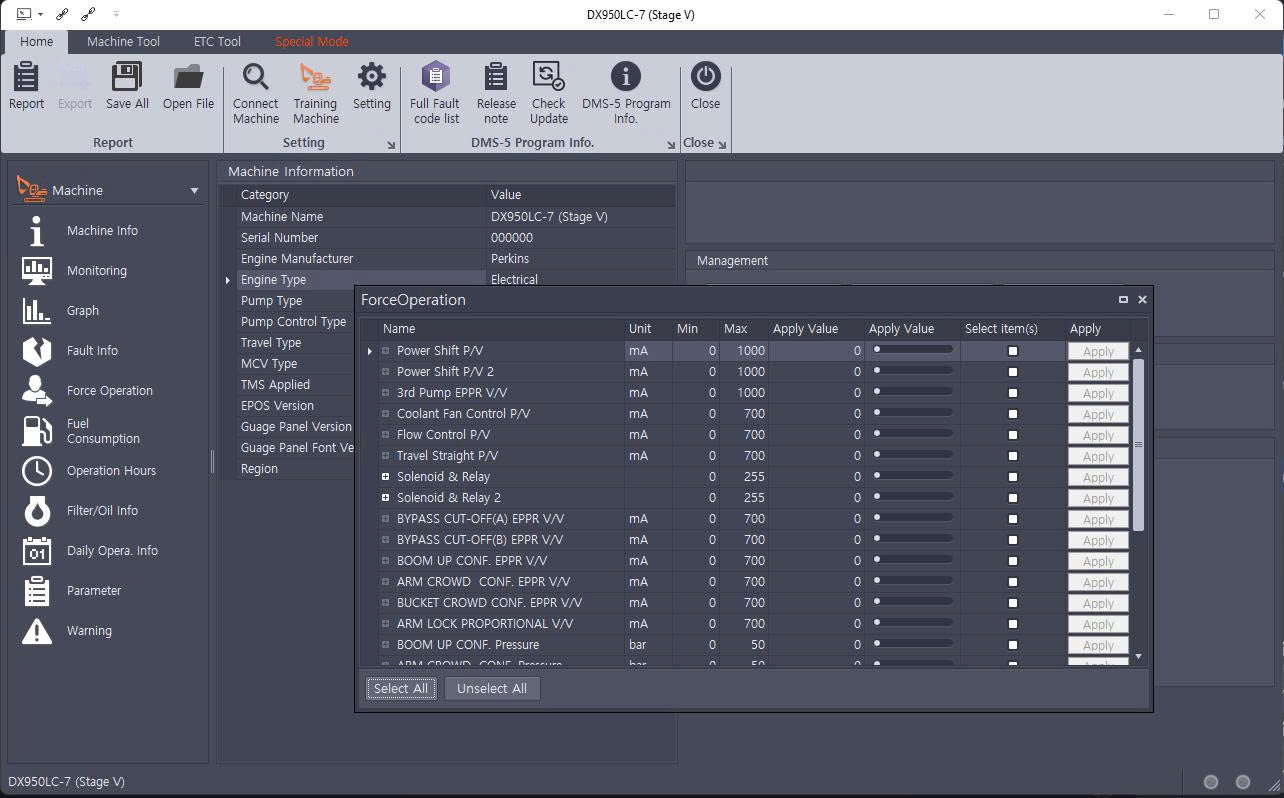
Task: Click the Select All button
Action: pos(400,688)
